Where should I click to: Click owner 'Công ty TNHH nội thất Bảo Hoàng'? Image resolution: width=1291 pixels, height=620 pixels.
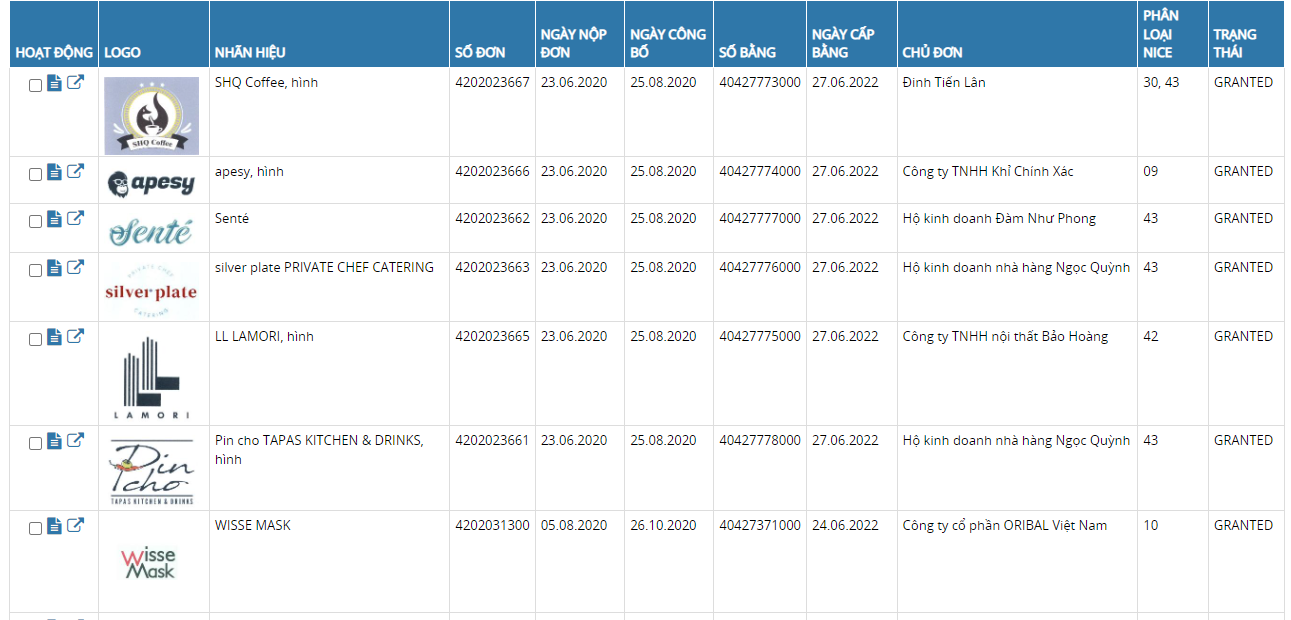[1005, 337]
